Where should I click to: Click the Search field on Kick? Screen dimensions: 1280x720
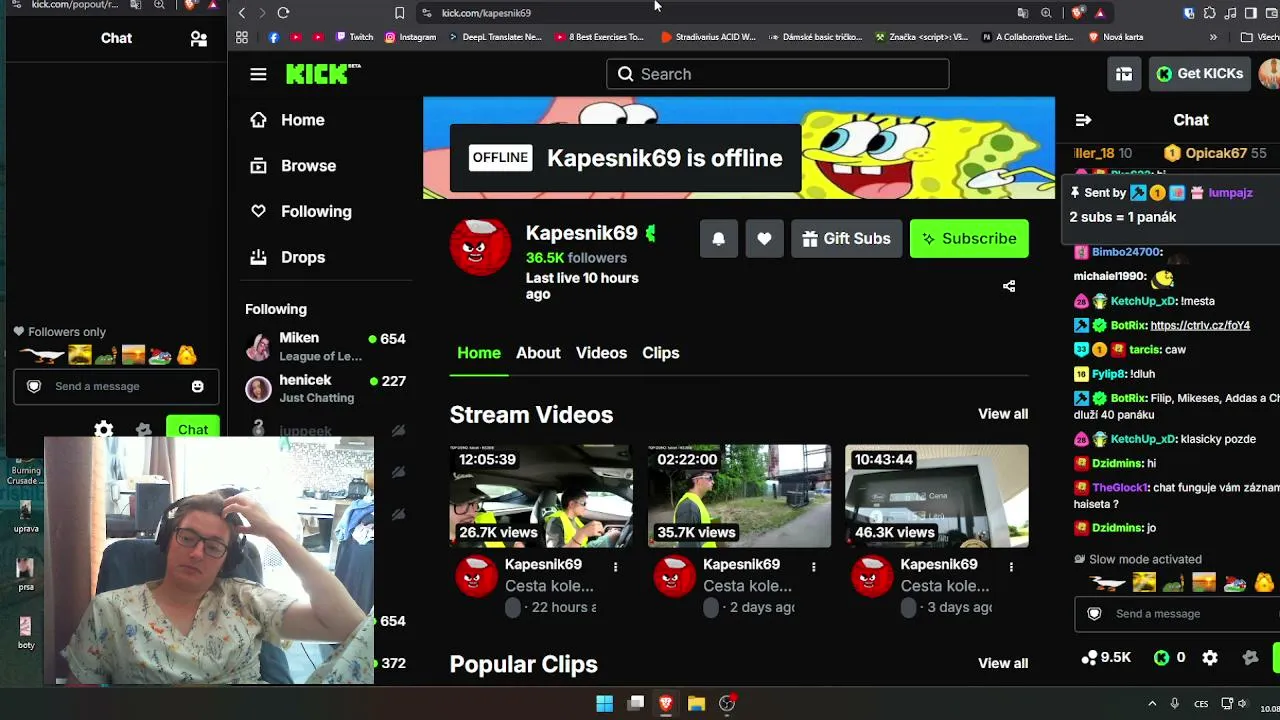tap(777, 74)
